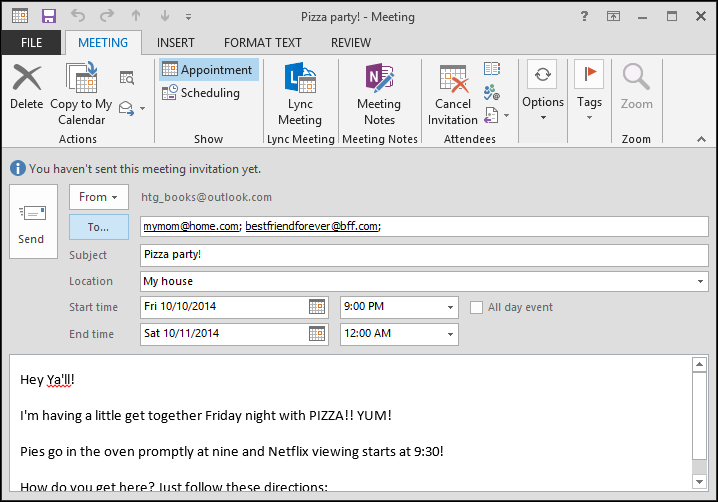Expand Response Options dropdown arrow

point(506,115)
